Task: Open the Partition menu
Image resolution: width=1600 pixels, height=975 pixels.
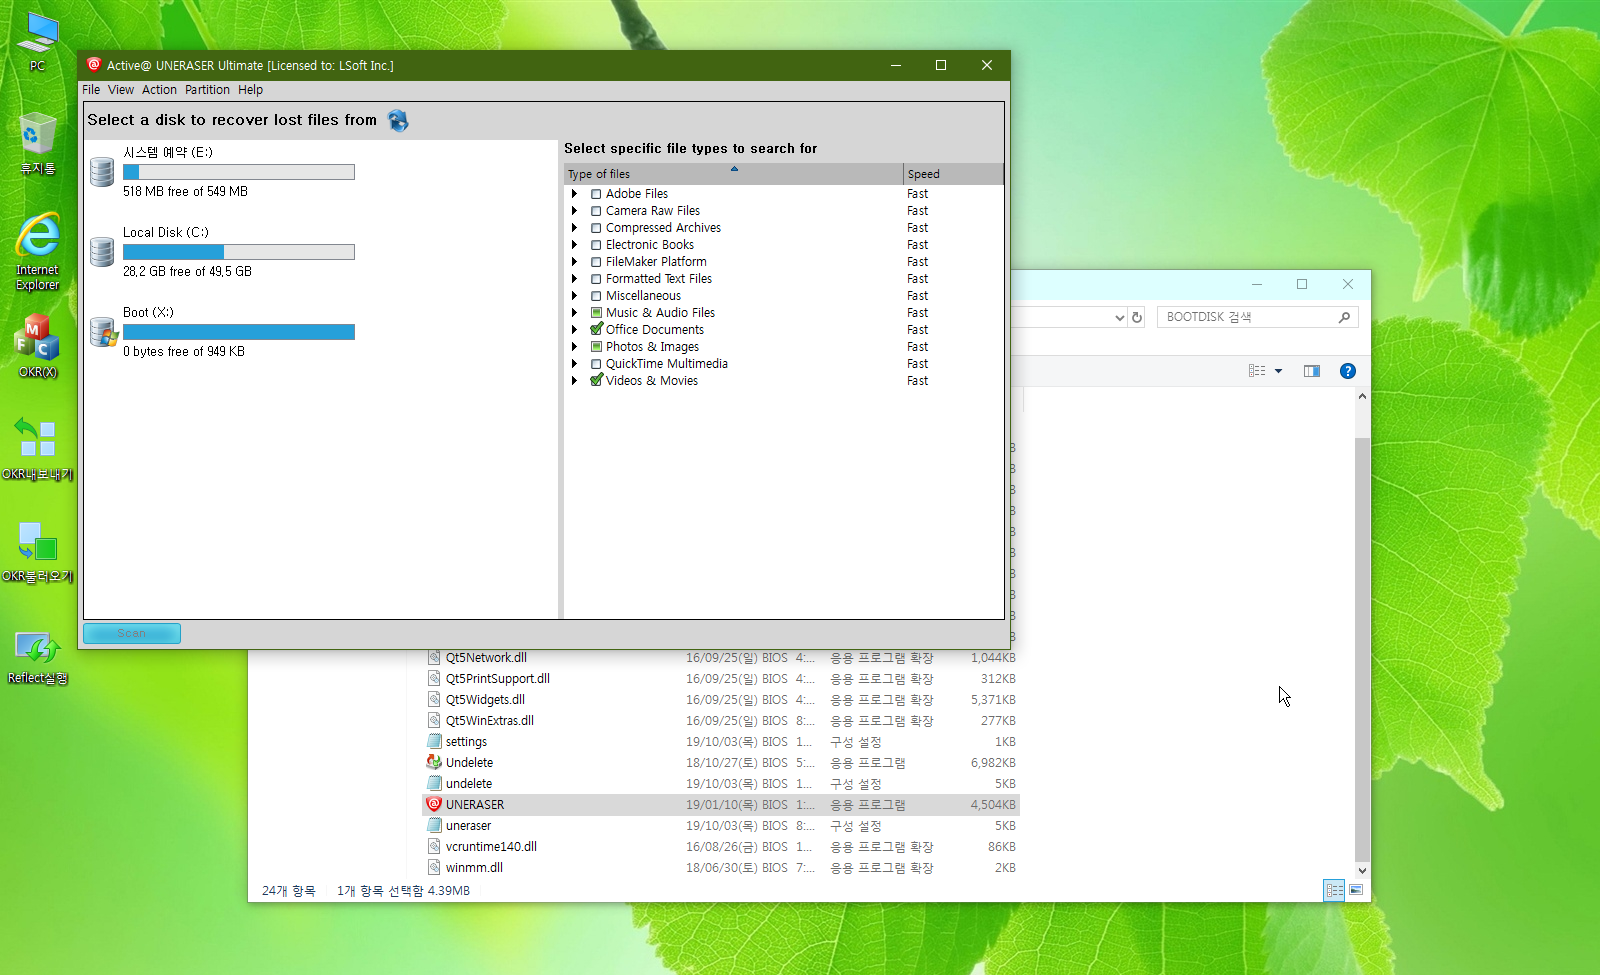Action: (x=207, y=90)
